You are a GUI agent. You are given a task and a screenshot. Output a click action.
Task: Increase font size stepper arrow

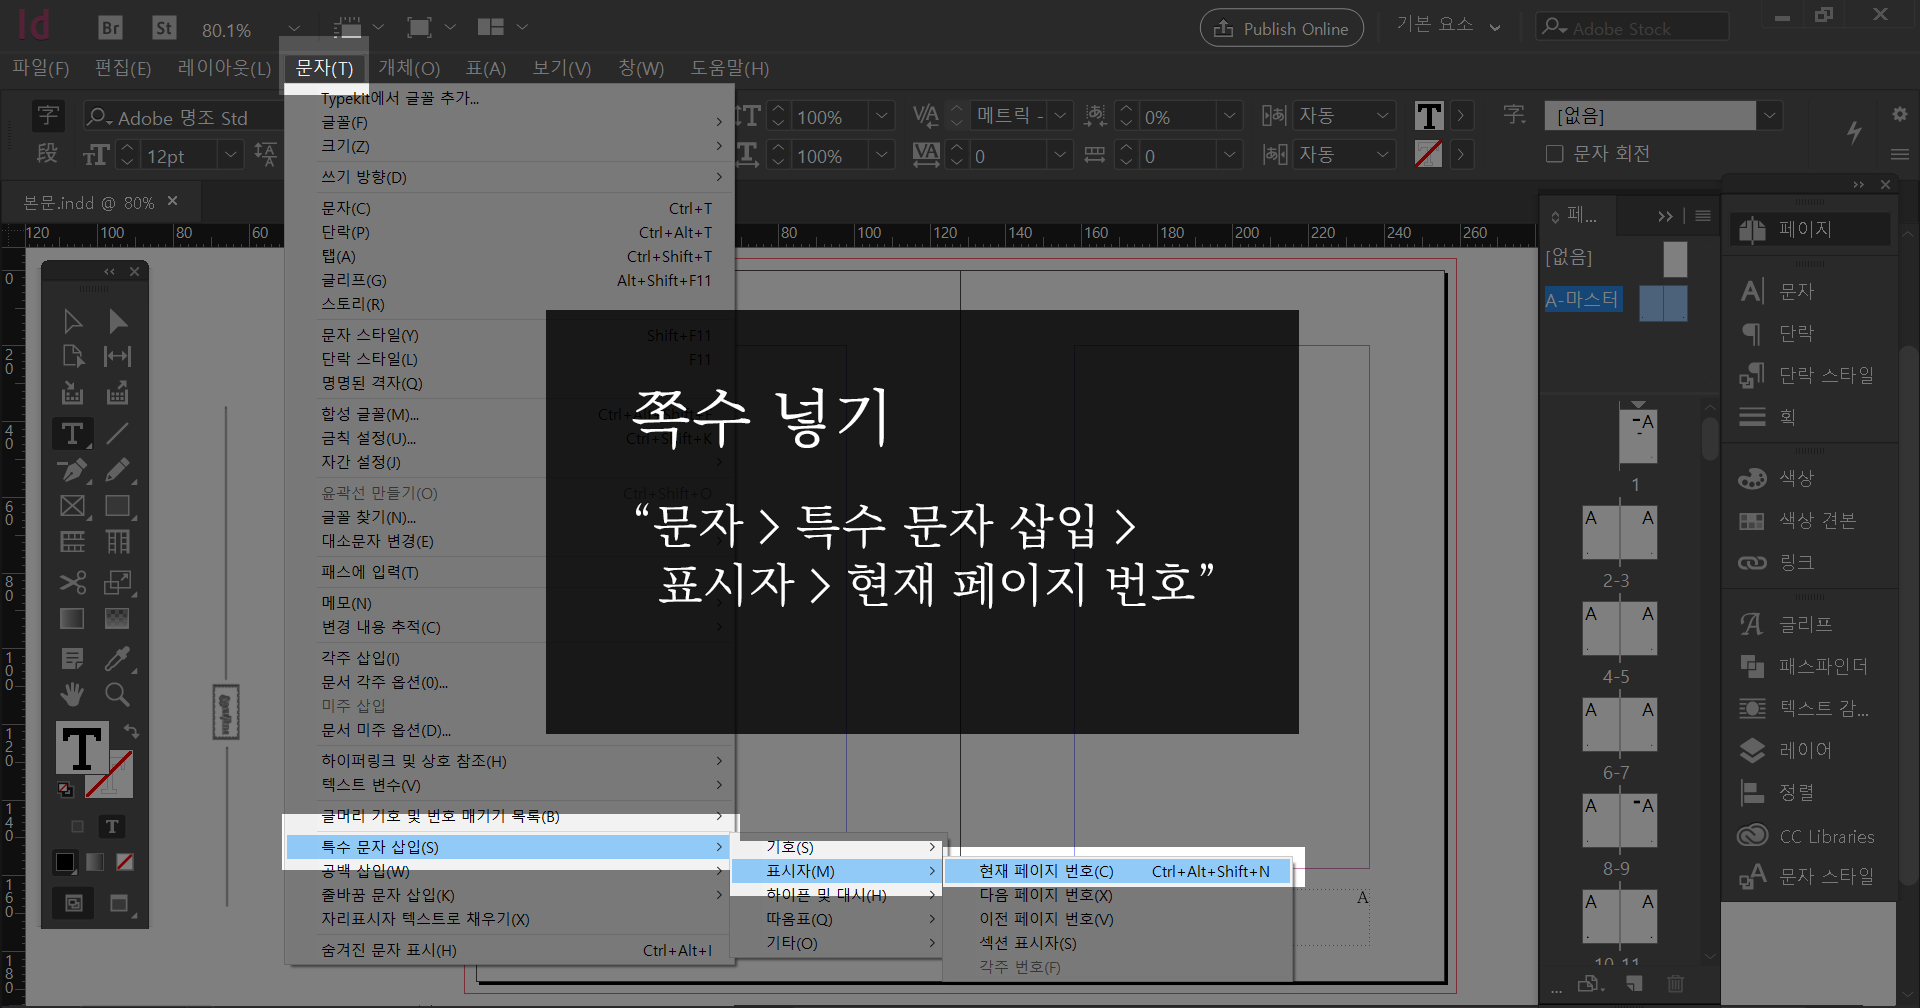pyautogui.click(x=127, y=148)
